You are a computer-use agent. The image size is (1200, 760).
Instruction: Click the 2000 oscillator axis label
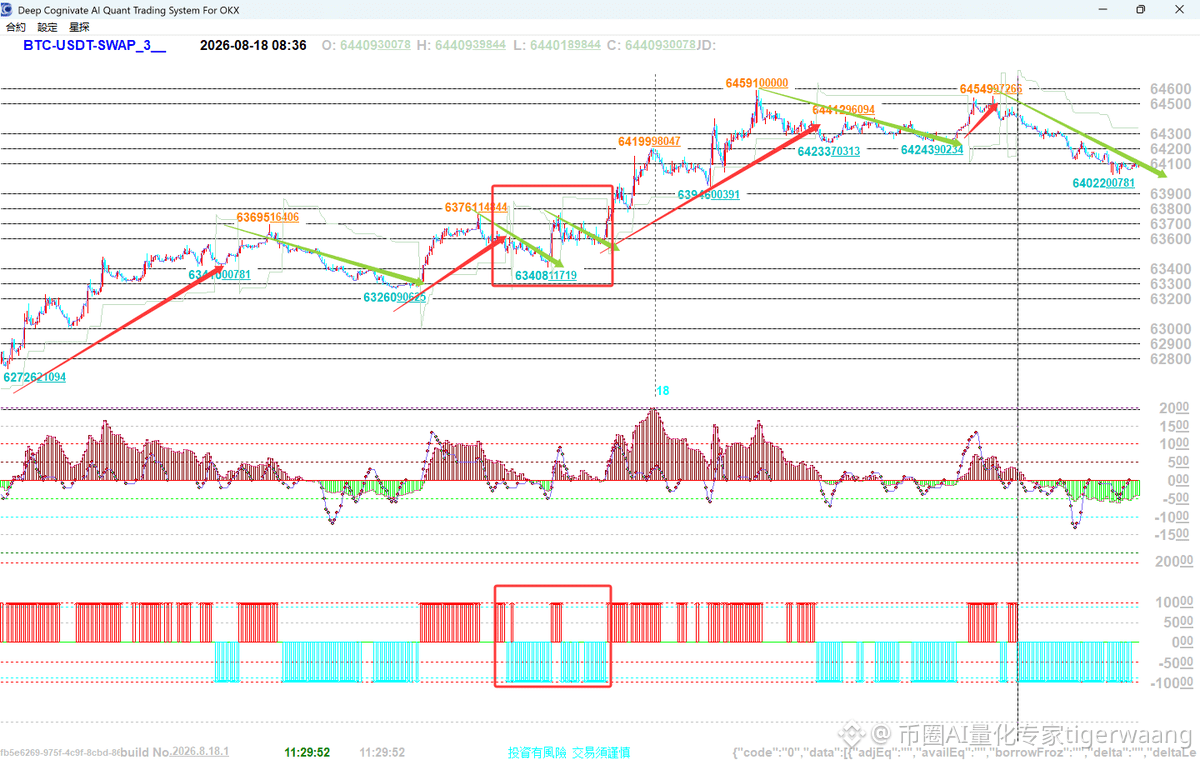(x=1174, y=409)
